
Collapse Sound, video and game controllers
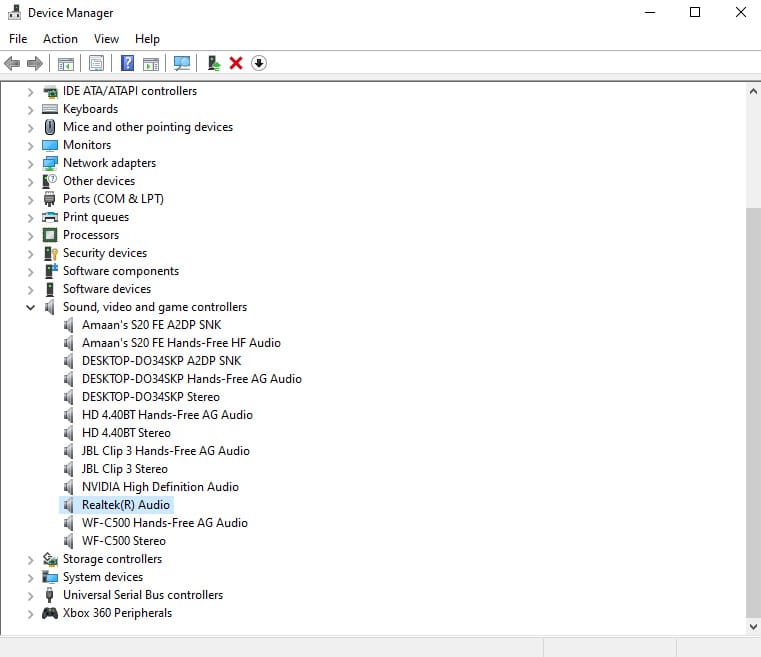coord(30,307)
